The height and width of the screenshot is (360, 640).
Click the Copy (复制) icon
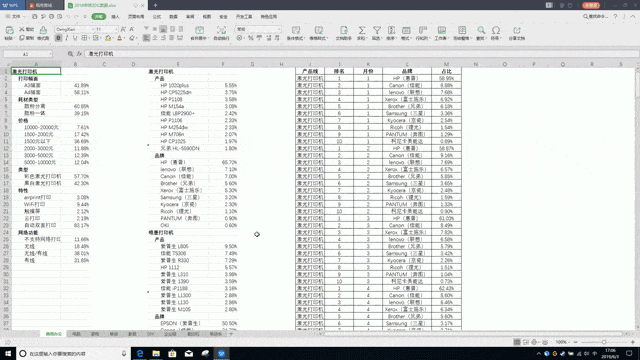point(22,38)
